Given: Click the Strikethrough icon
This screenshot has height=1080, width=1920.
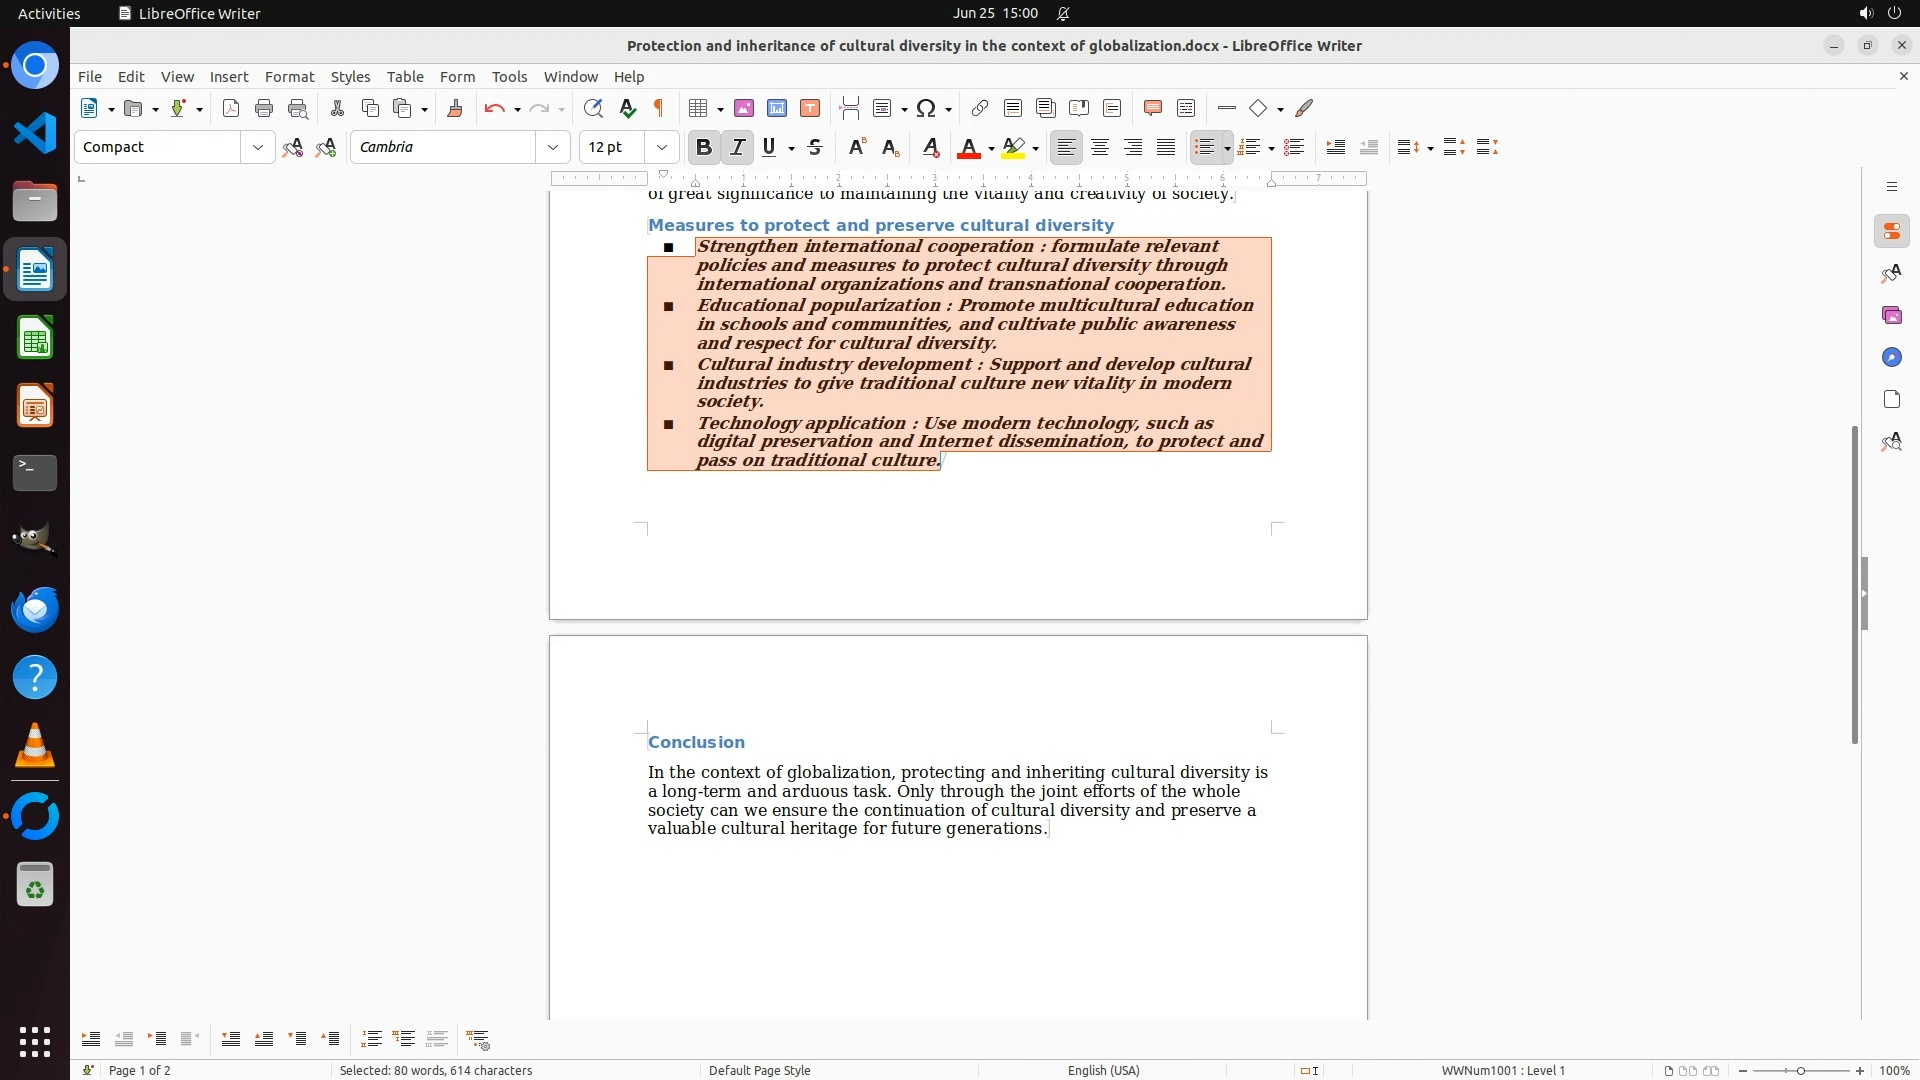Looking at the screenshot, I should click(x=815, y=147).
